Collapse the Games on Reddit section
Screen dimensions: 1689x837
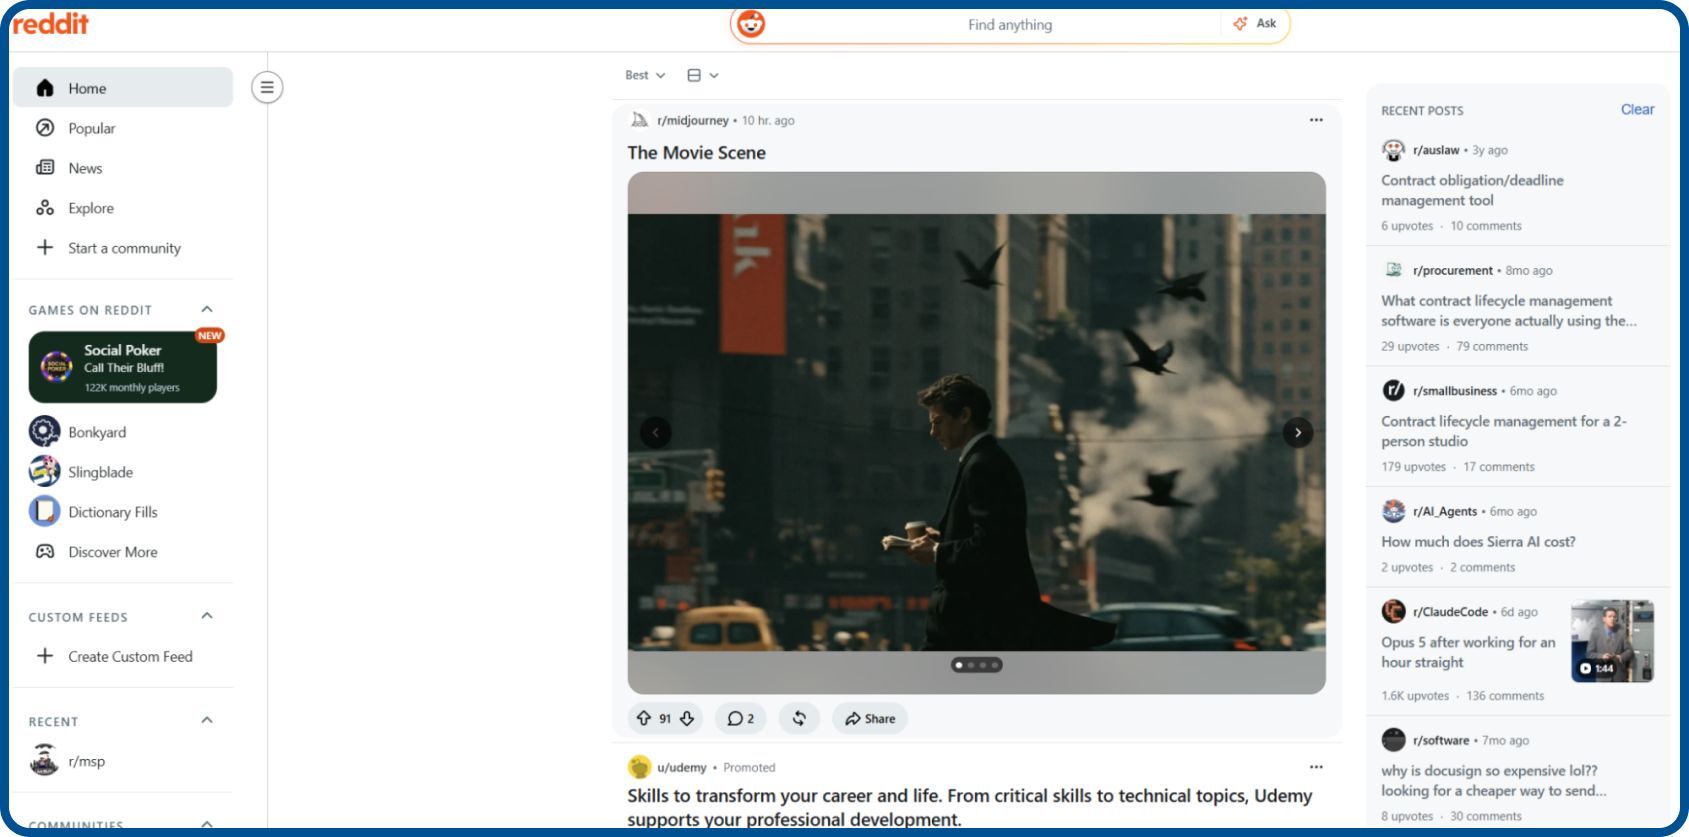coord(207,309)
